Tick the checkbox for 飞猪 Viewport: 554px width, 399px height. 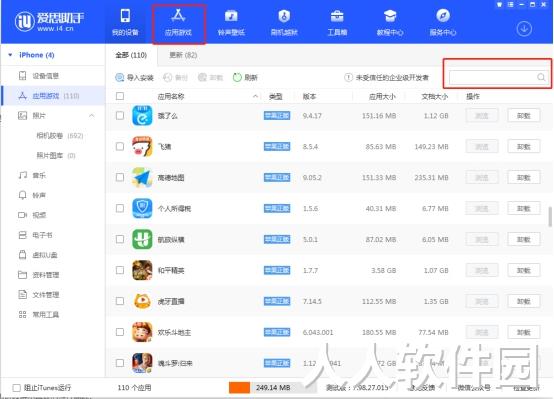coord(120,146)
